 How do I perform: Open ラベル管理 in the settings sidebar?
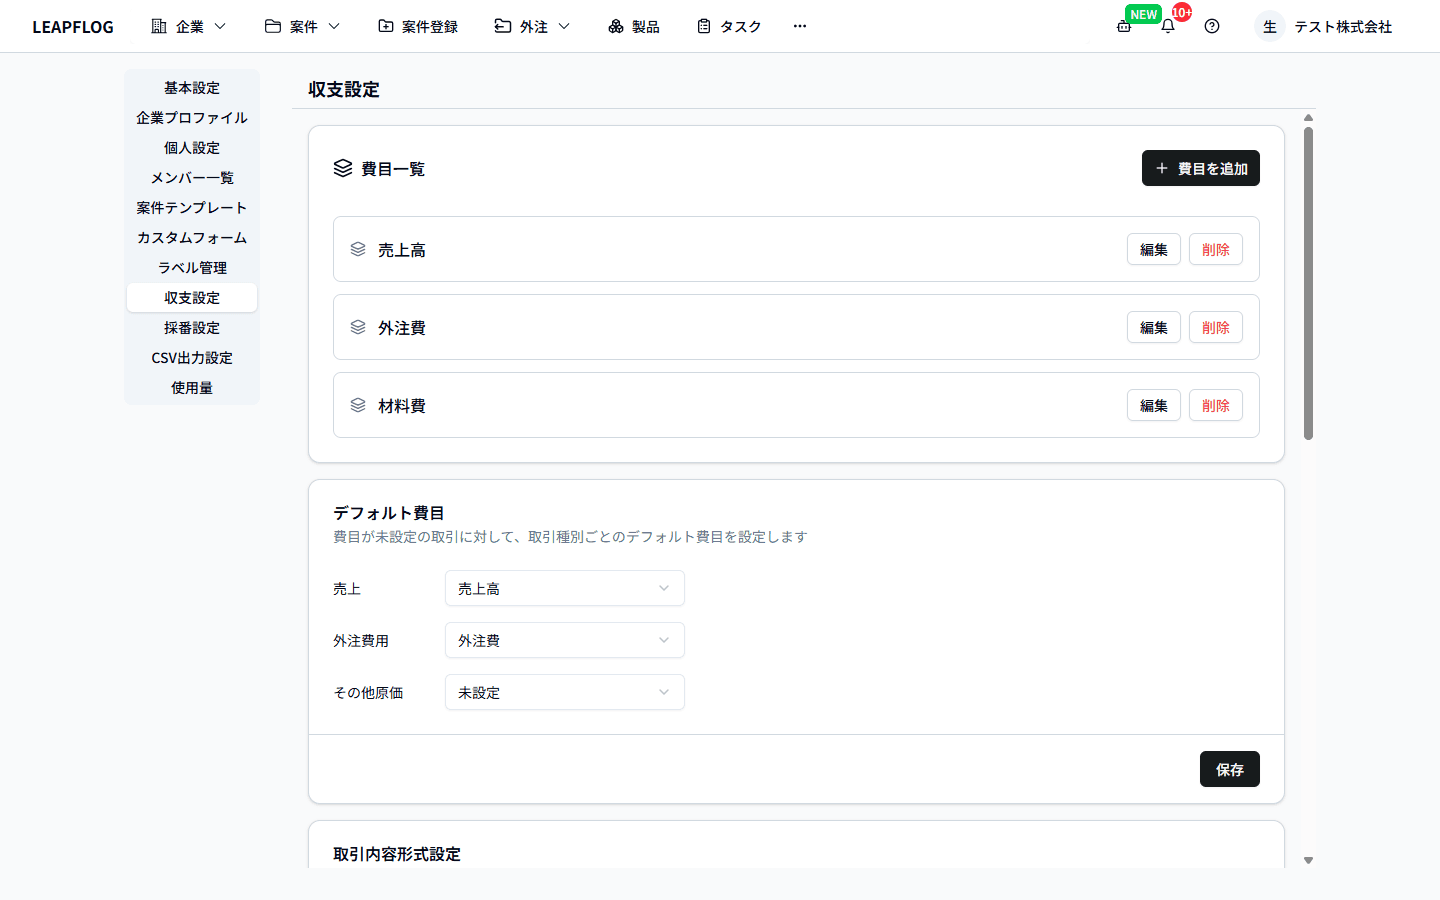(192, 268)
